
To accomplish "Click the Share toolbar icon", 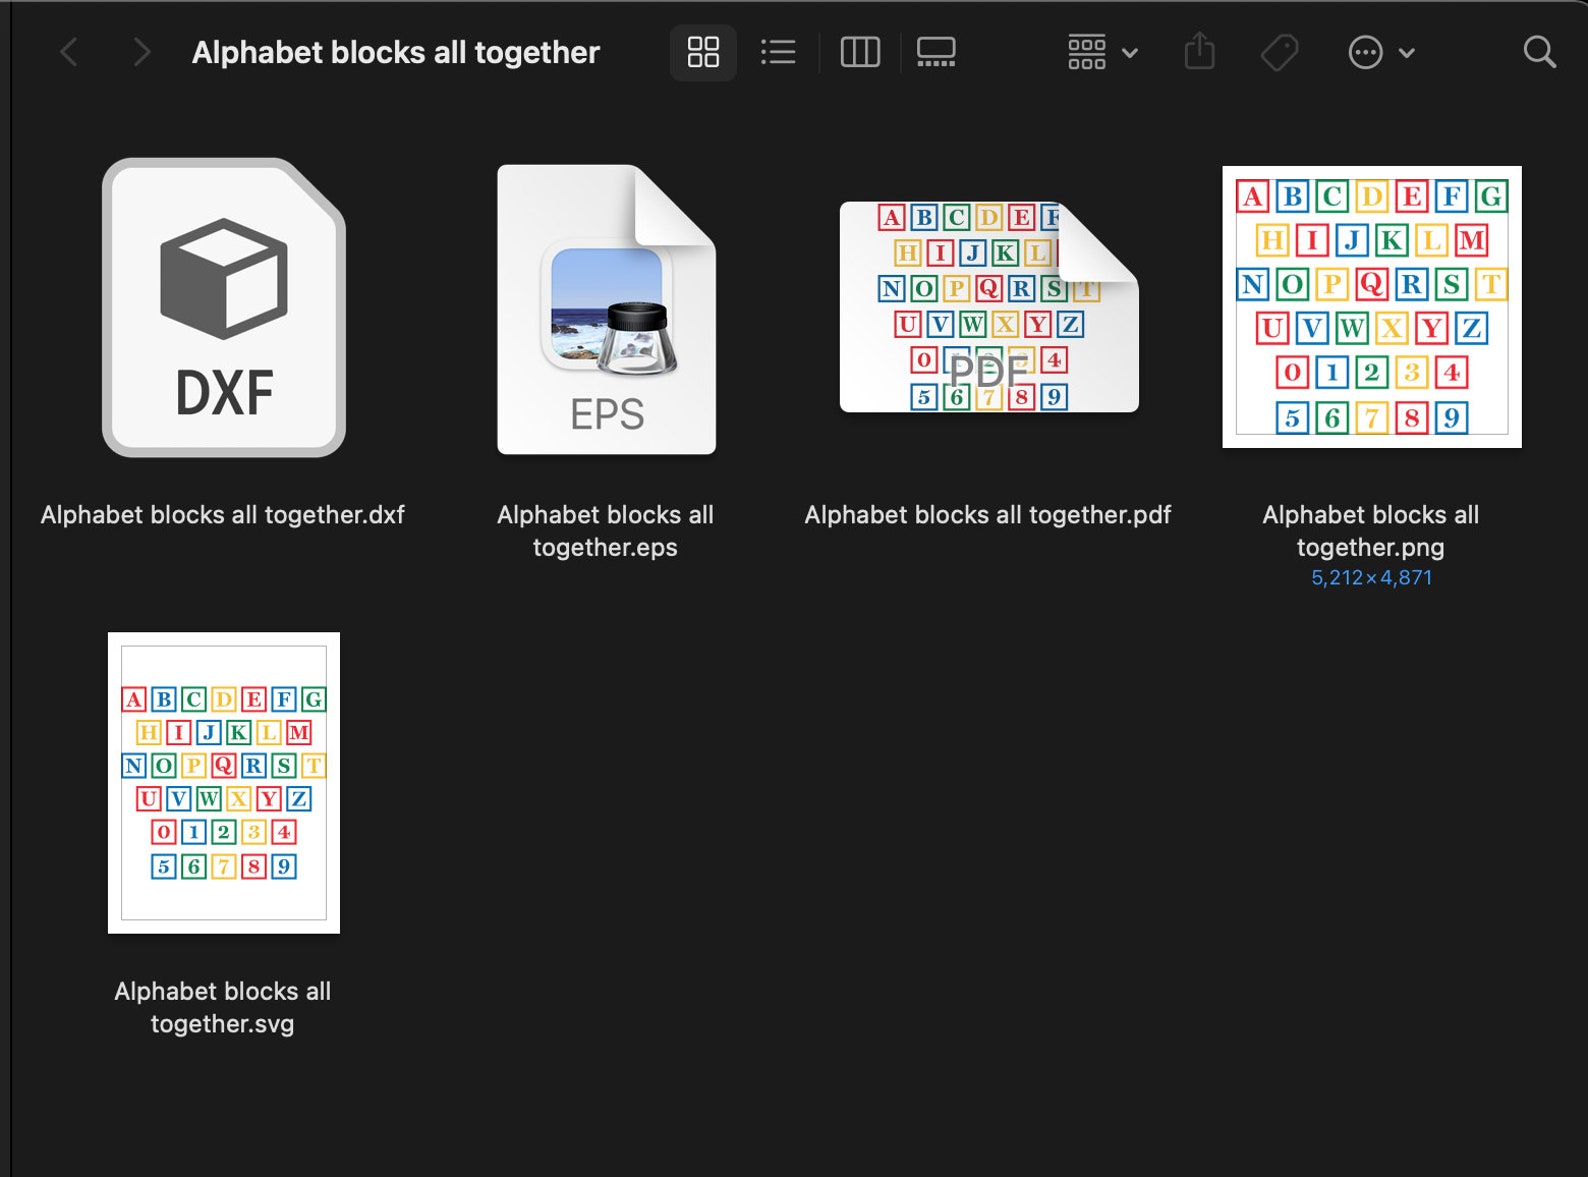I will pos(1199,52).
